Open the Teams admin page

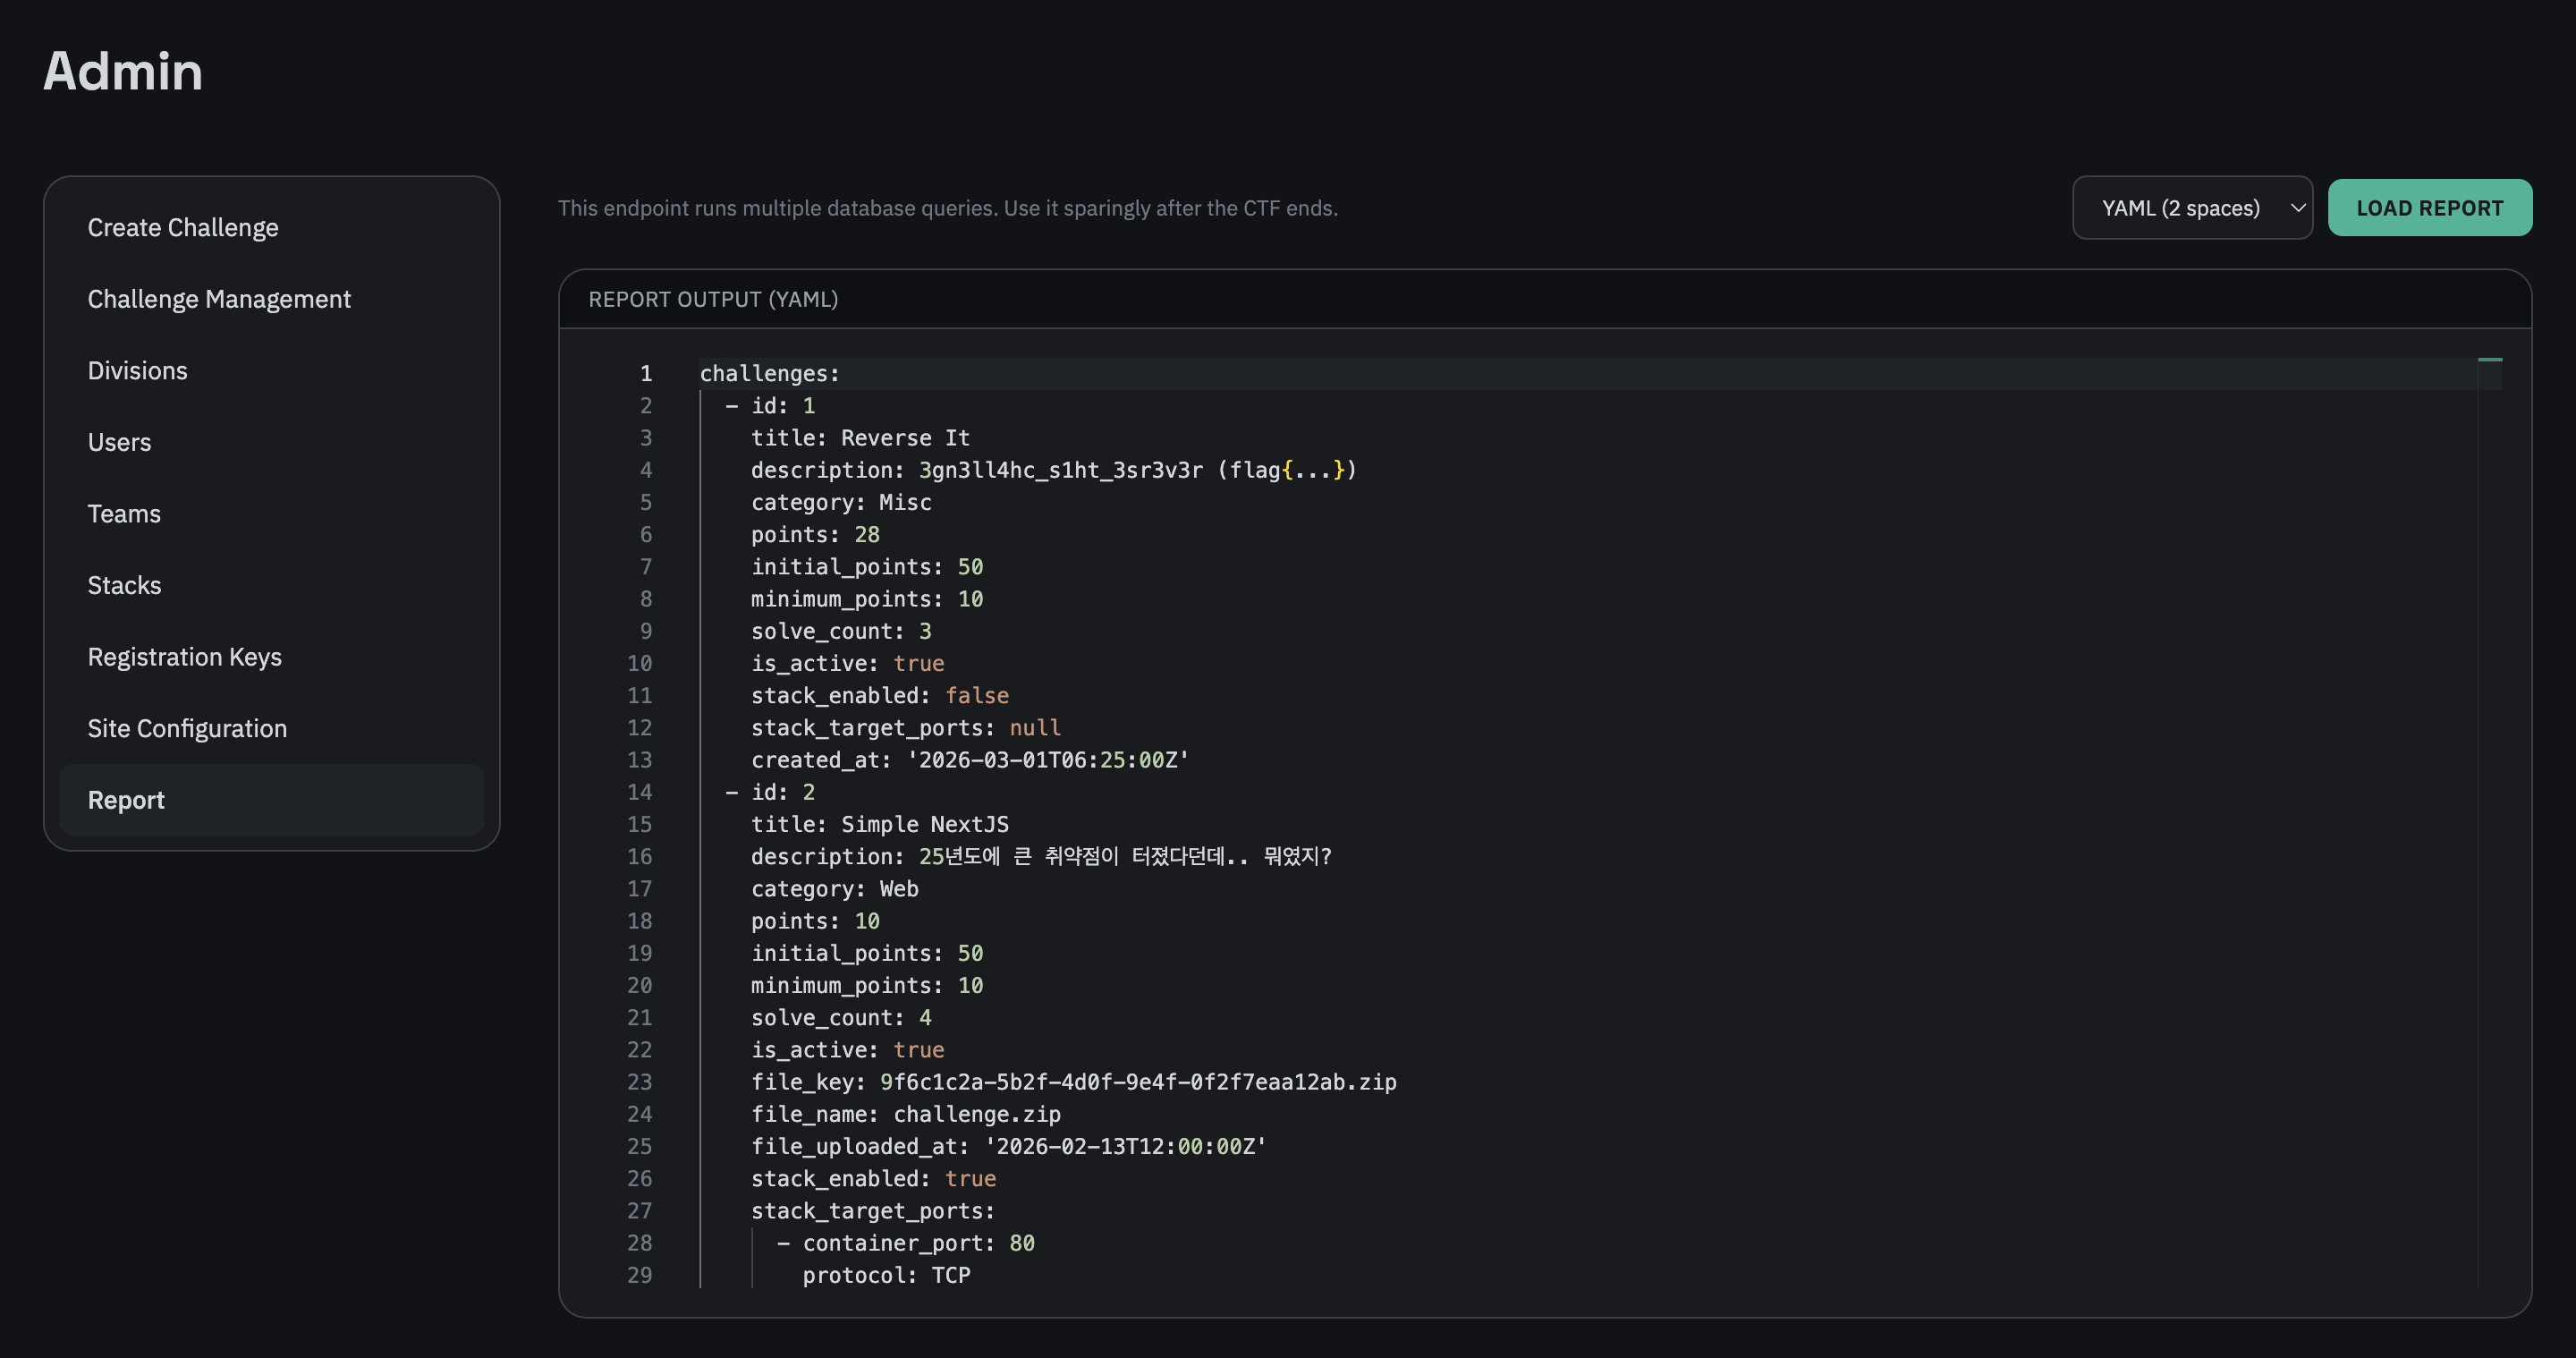124,514
